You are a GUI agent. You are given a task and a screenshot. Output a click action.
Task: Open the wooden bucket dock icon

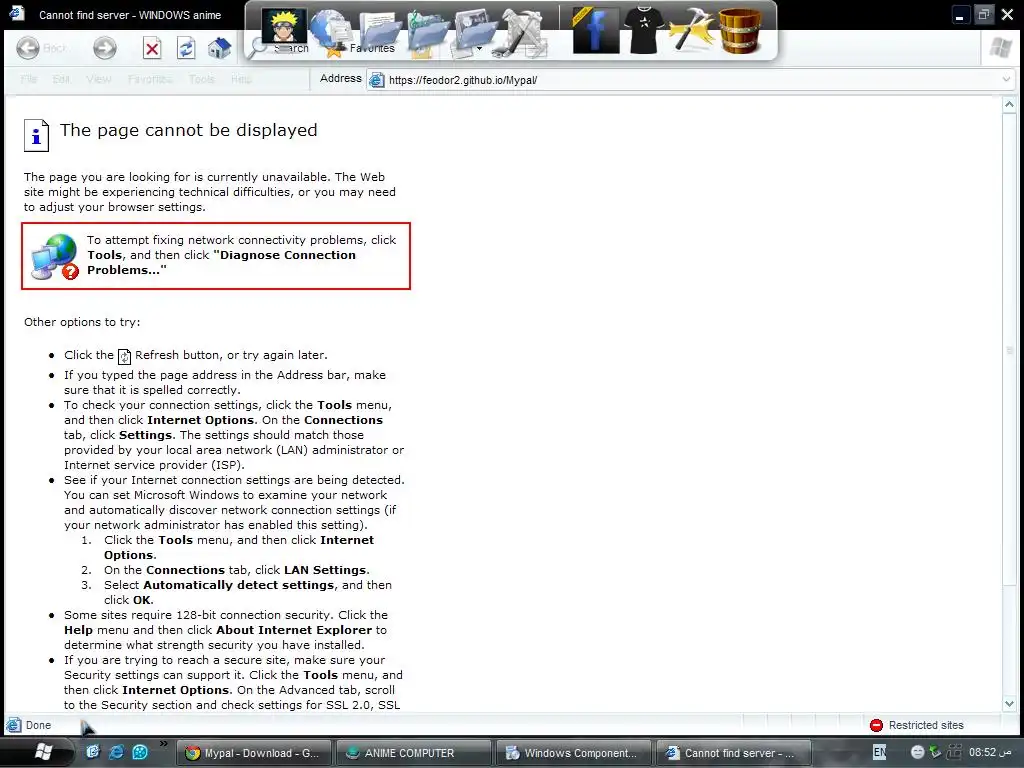(x=741, y=30)
